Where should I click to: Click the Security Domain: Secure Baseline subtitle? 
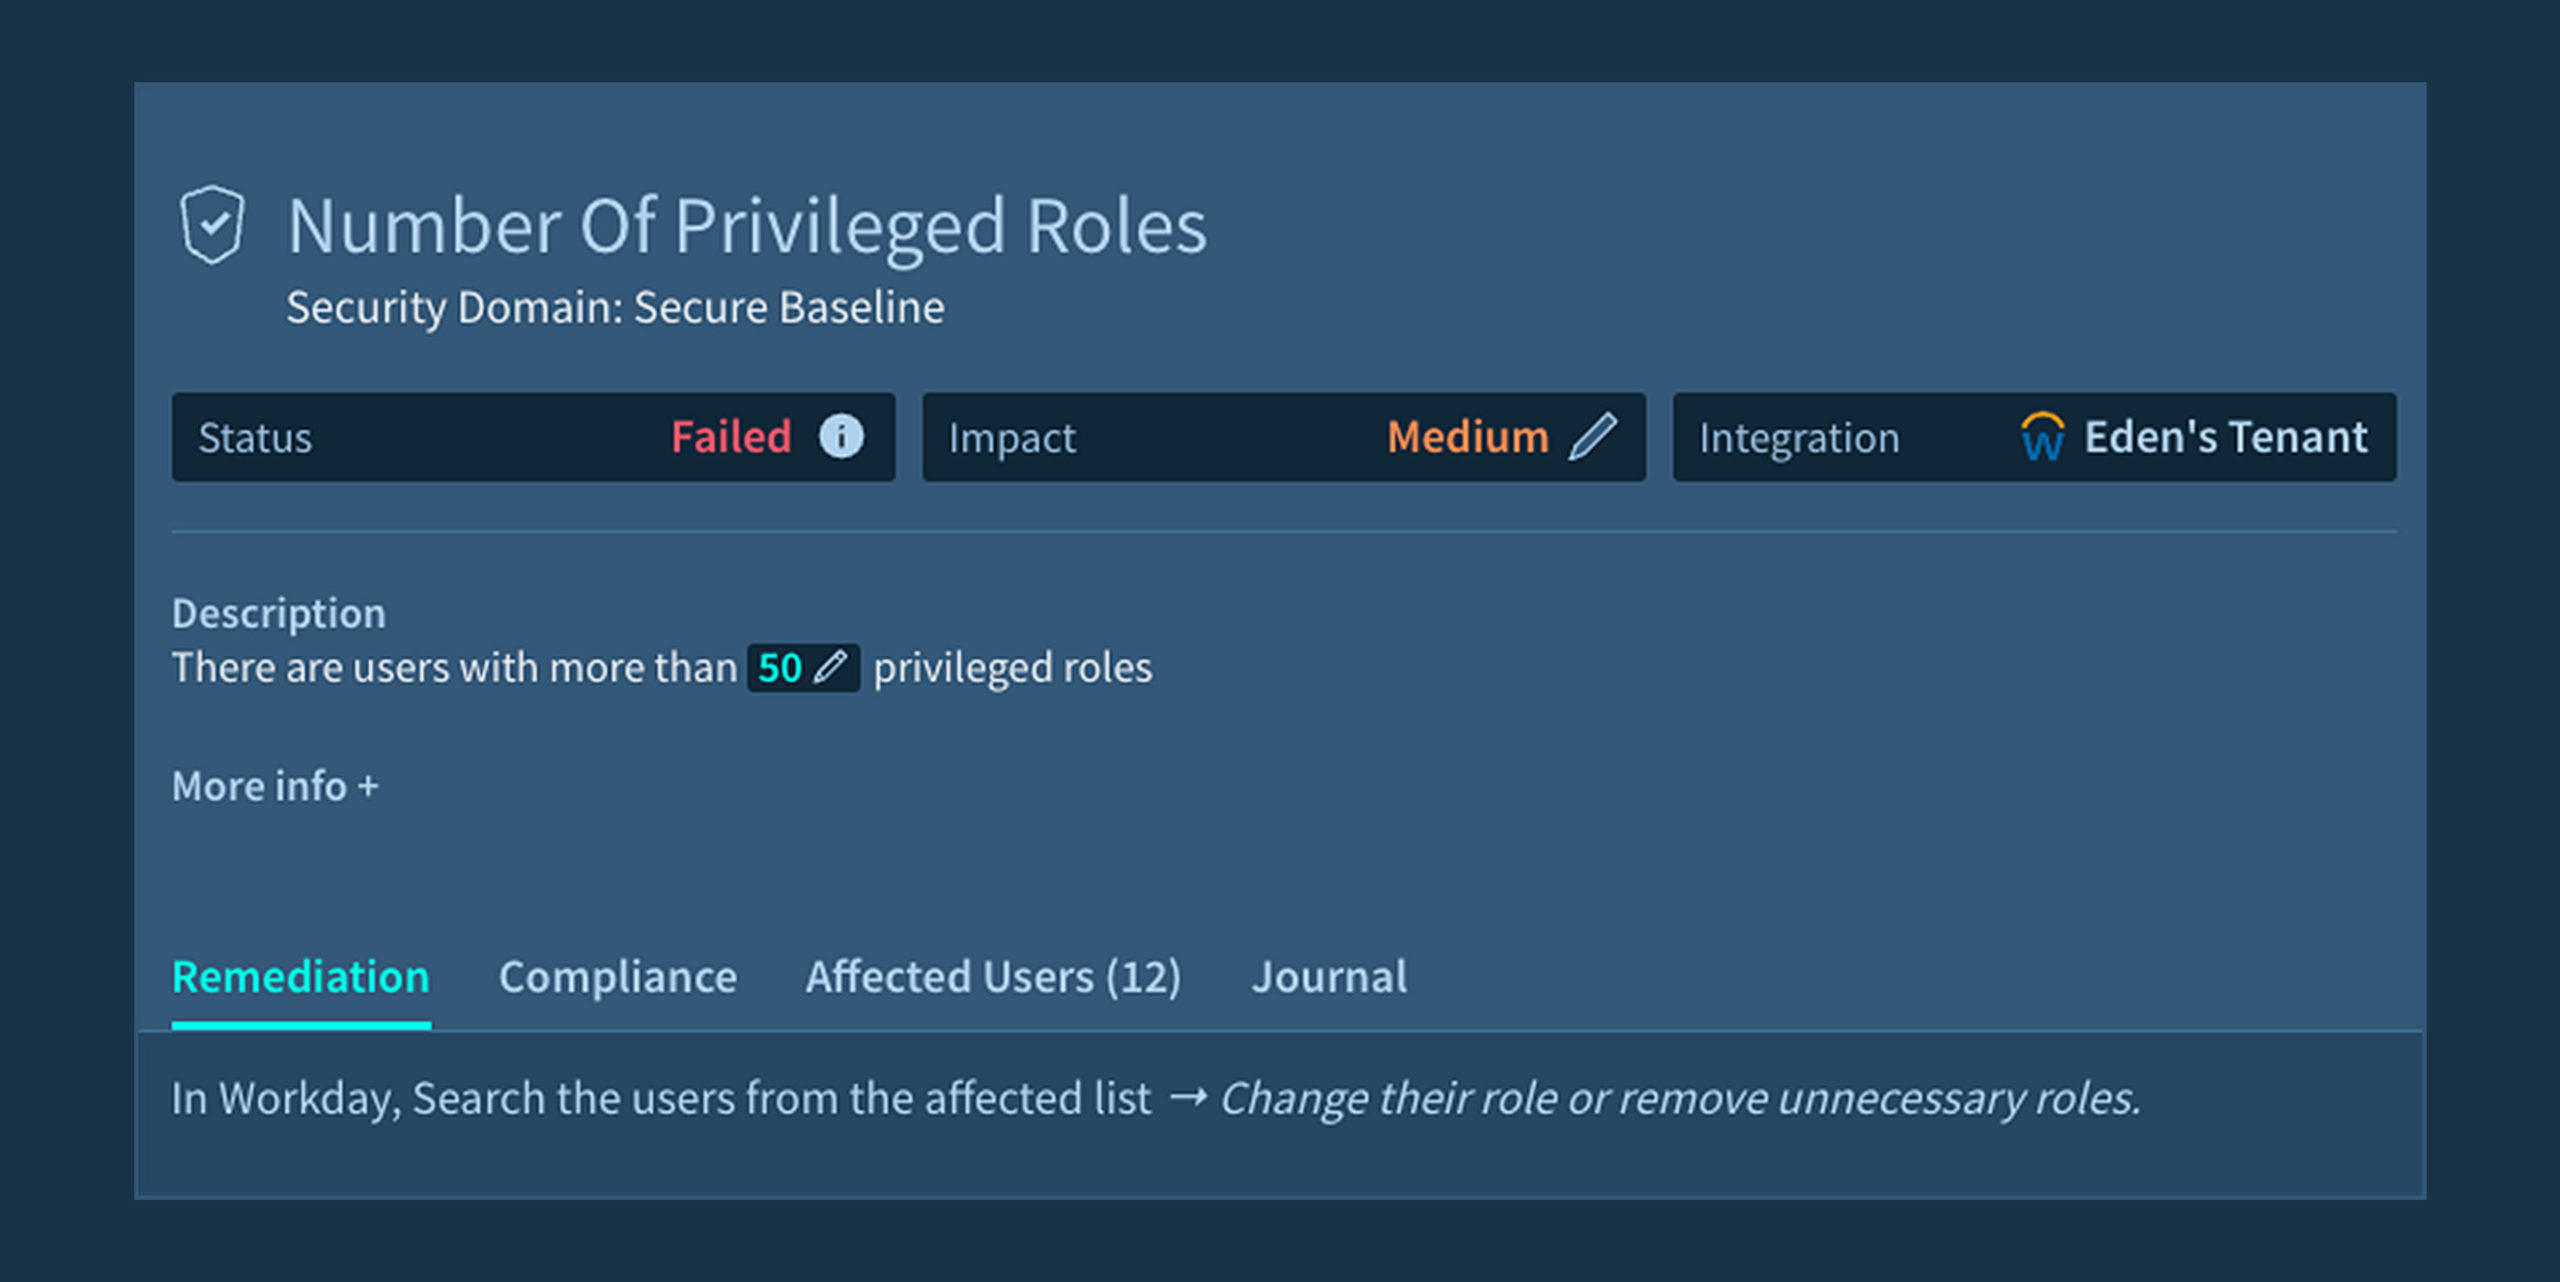(615, 307)
